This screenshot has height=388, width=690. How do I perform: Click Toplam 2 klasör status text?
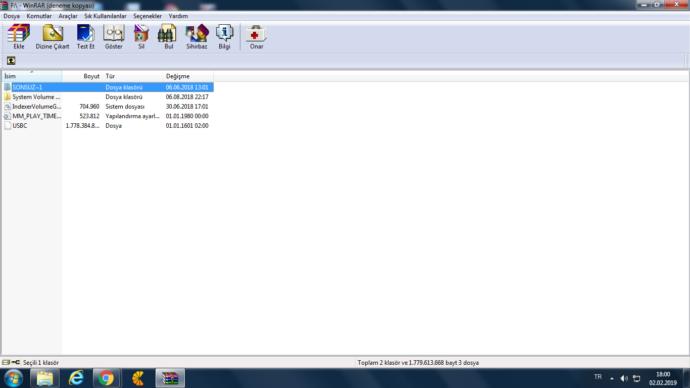point(418,362)
